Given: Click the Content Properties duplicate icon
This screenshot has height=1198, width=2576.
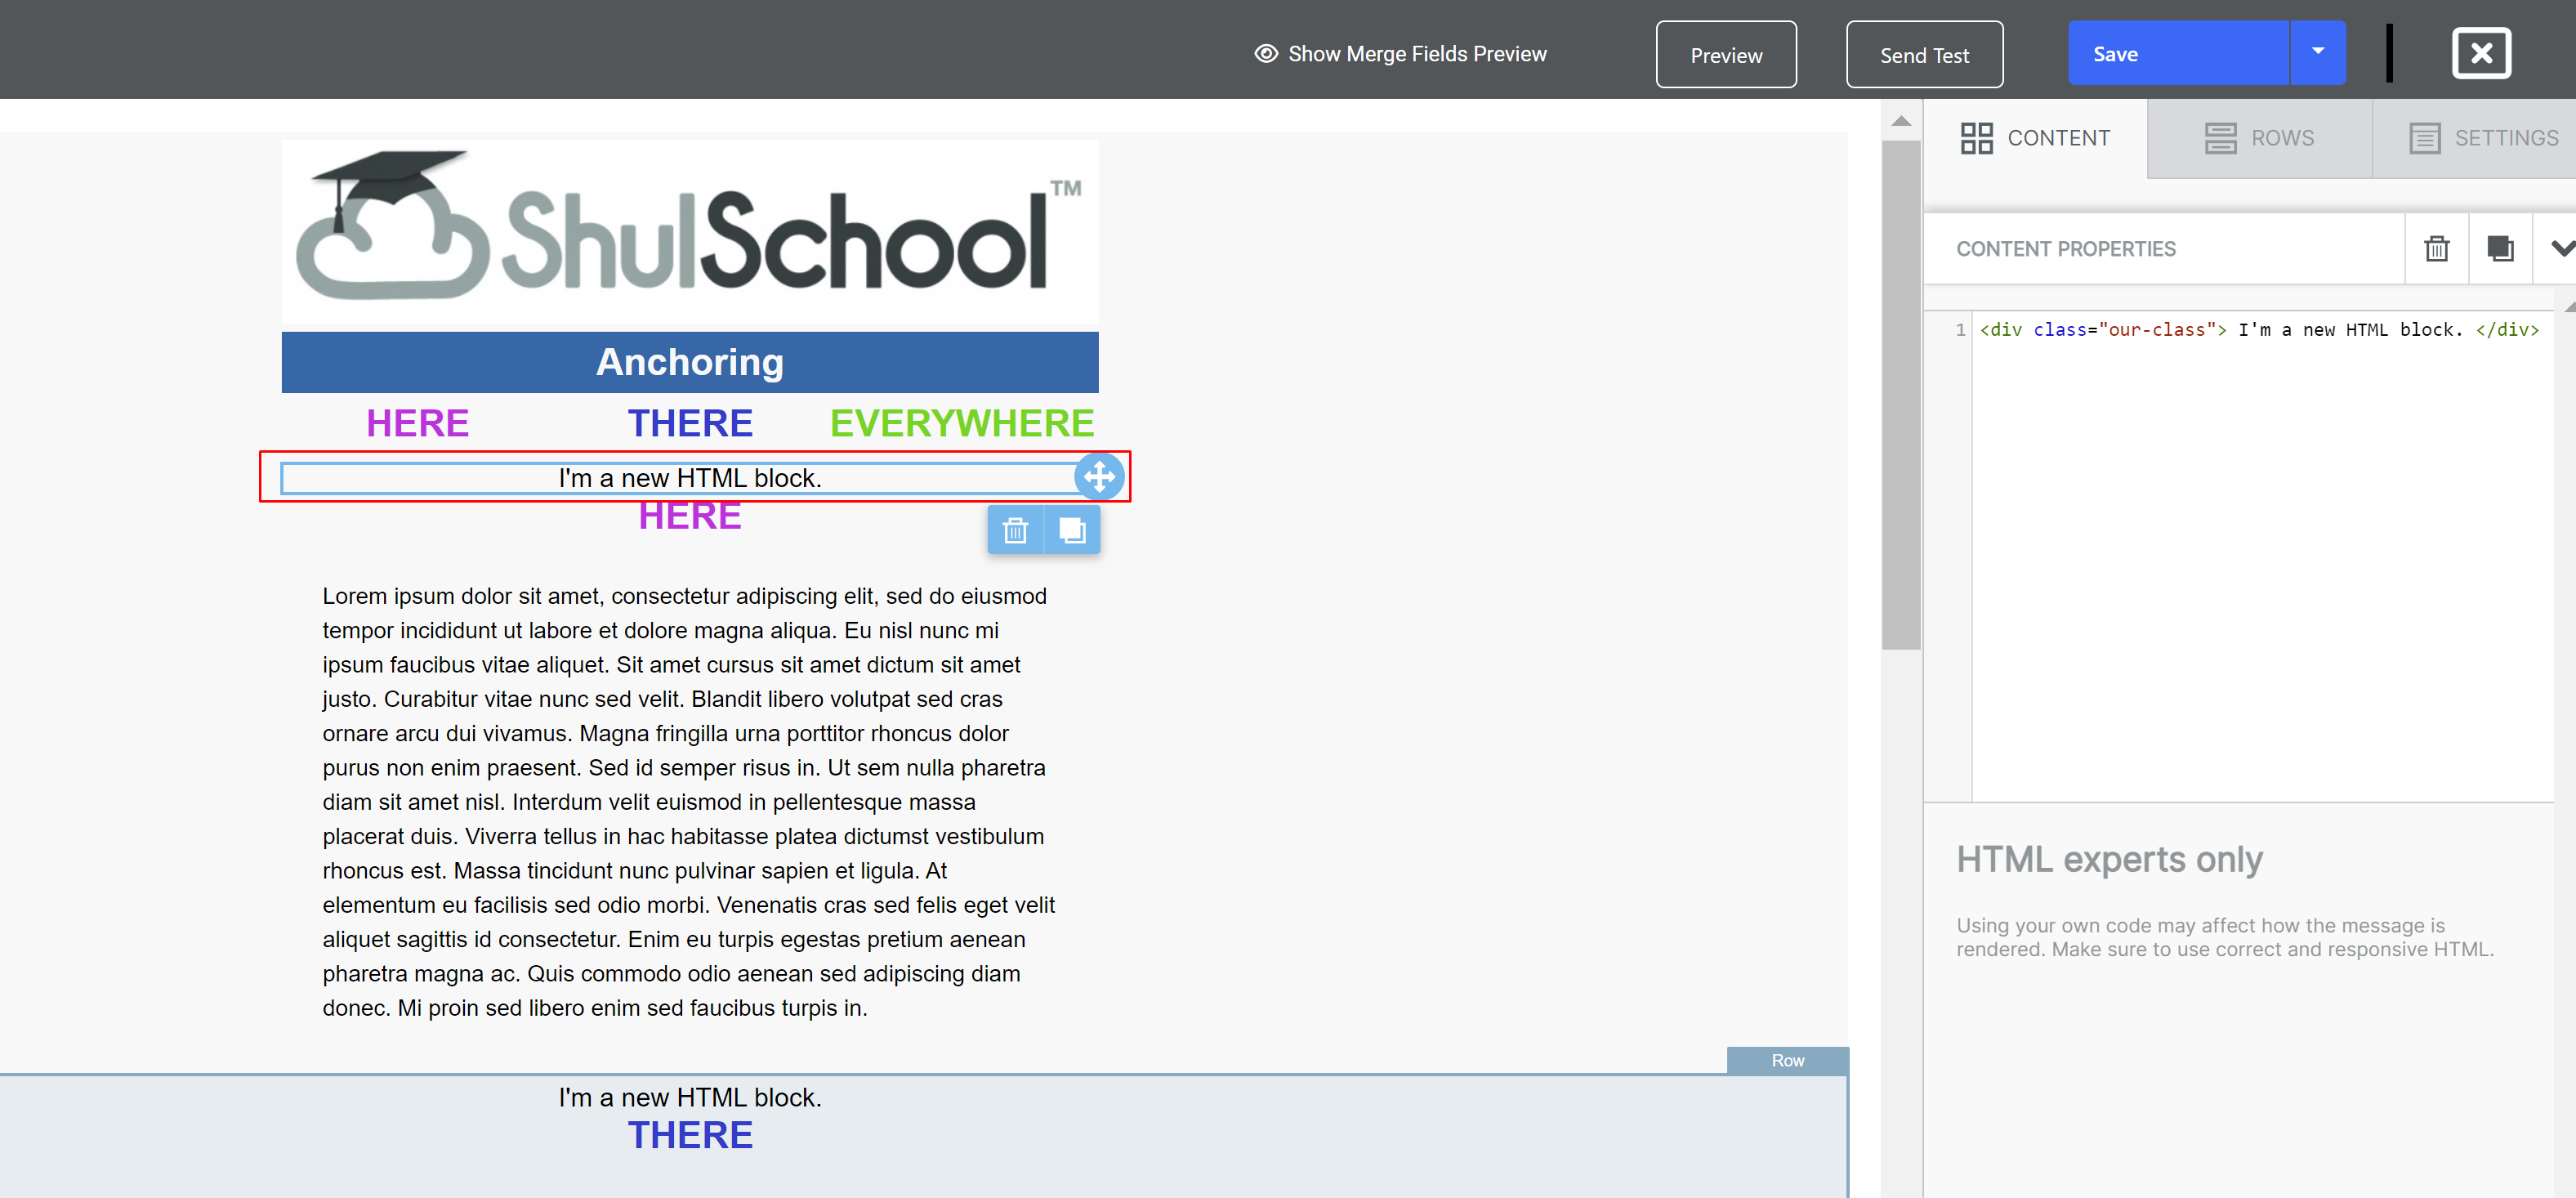Looking at the screenshot, I should tap(2500, 248).
